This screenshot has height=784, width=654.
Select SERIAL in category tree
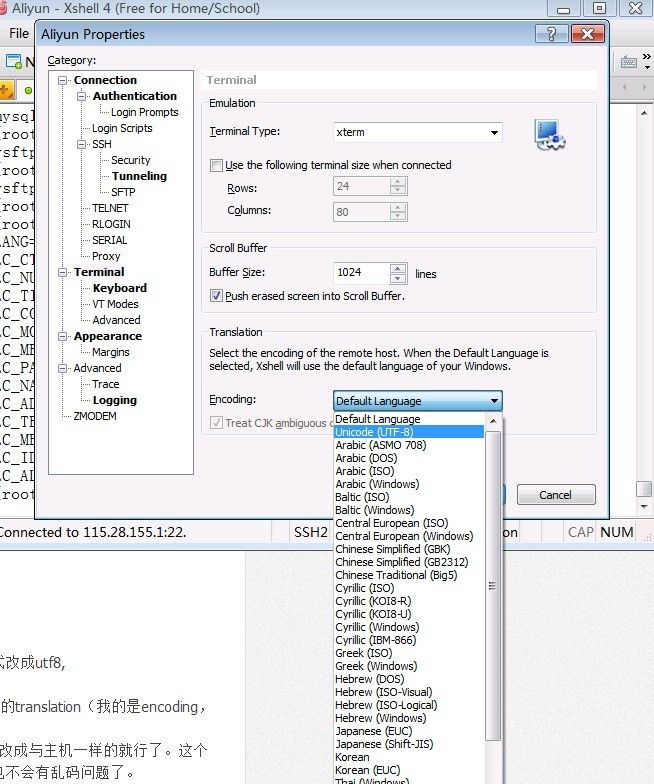coord(110,240)
